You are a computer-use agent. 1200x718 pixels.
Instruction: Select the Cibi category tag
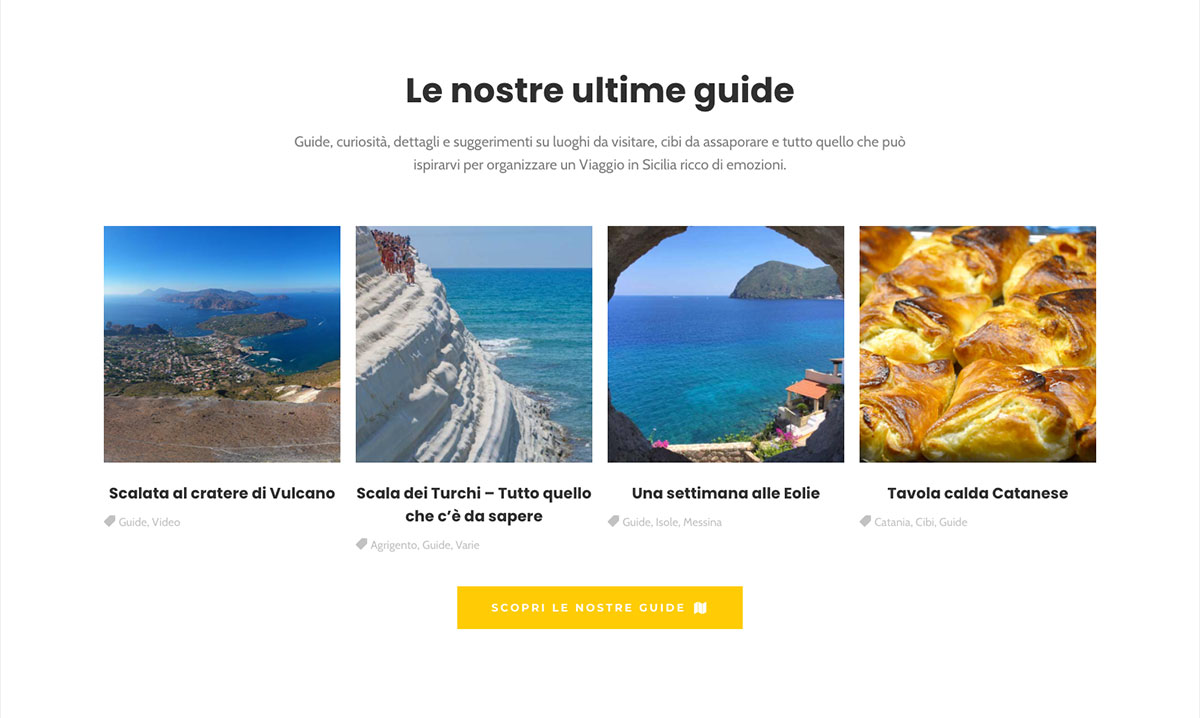coord(925,522)
